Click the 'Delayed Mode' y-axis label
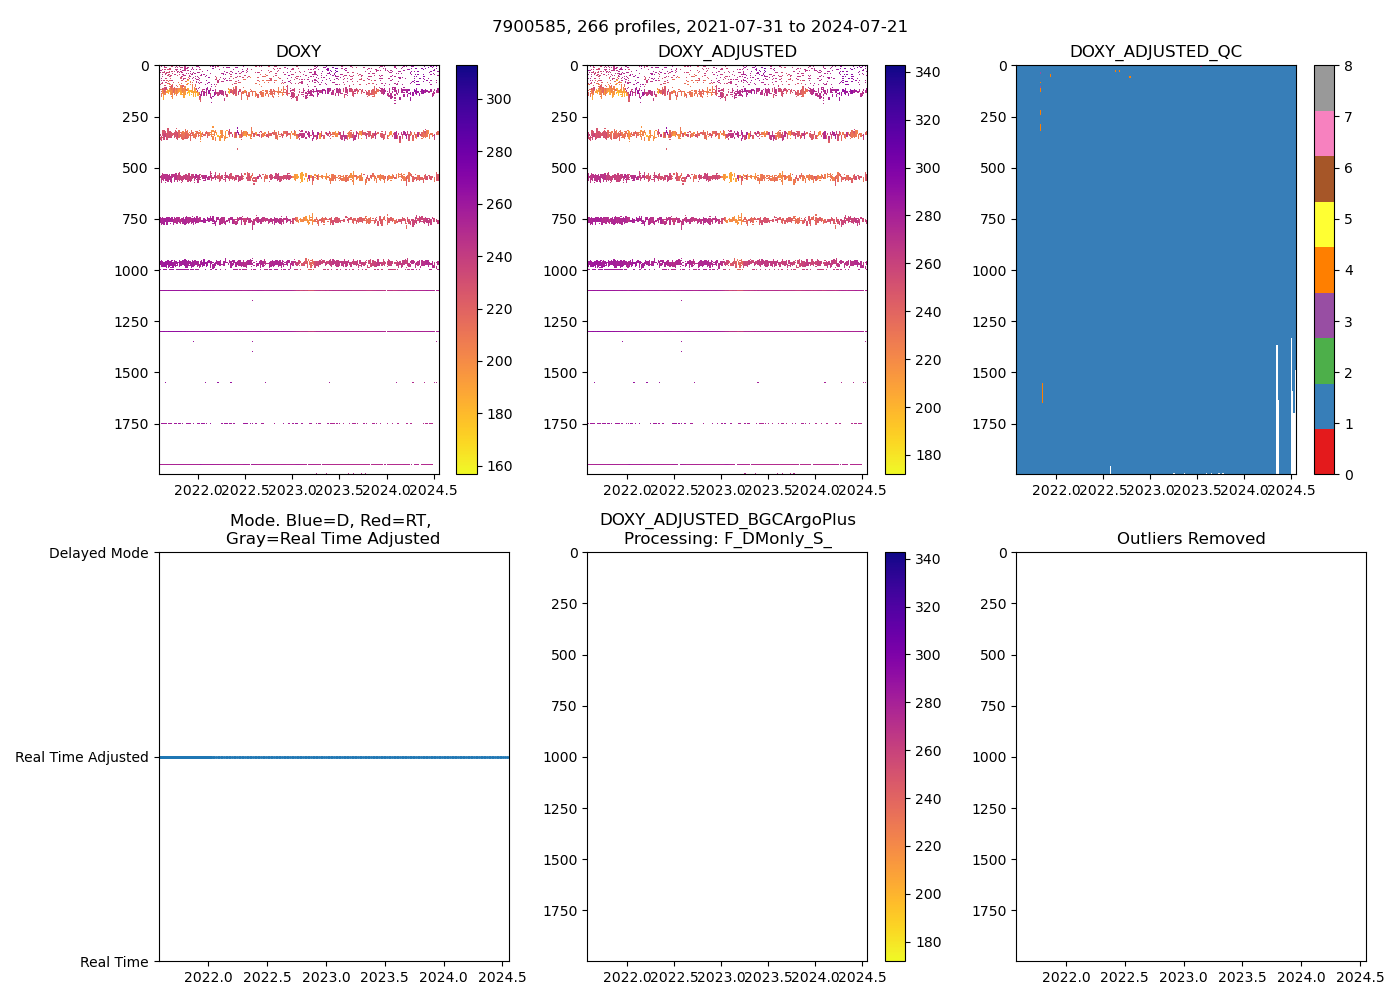 point(98,553)
